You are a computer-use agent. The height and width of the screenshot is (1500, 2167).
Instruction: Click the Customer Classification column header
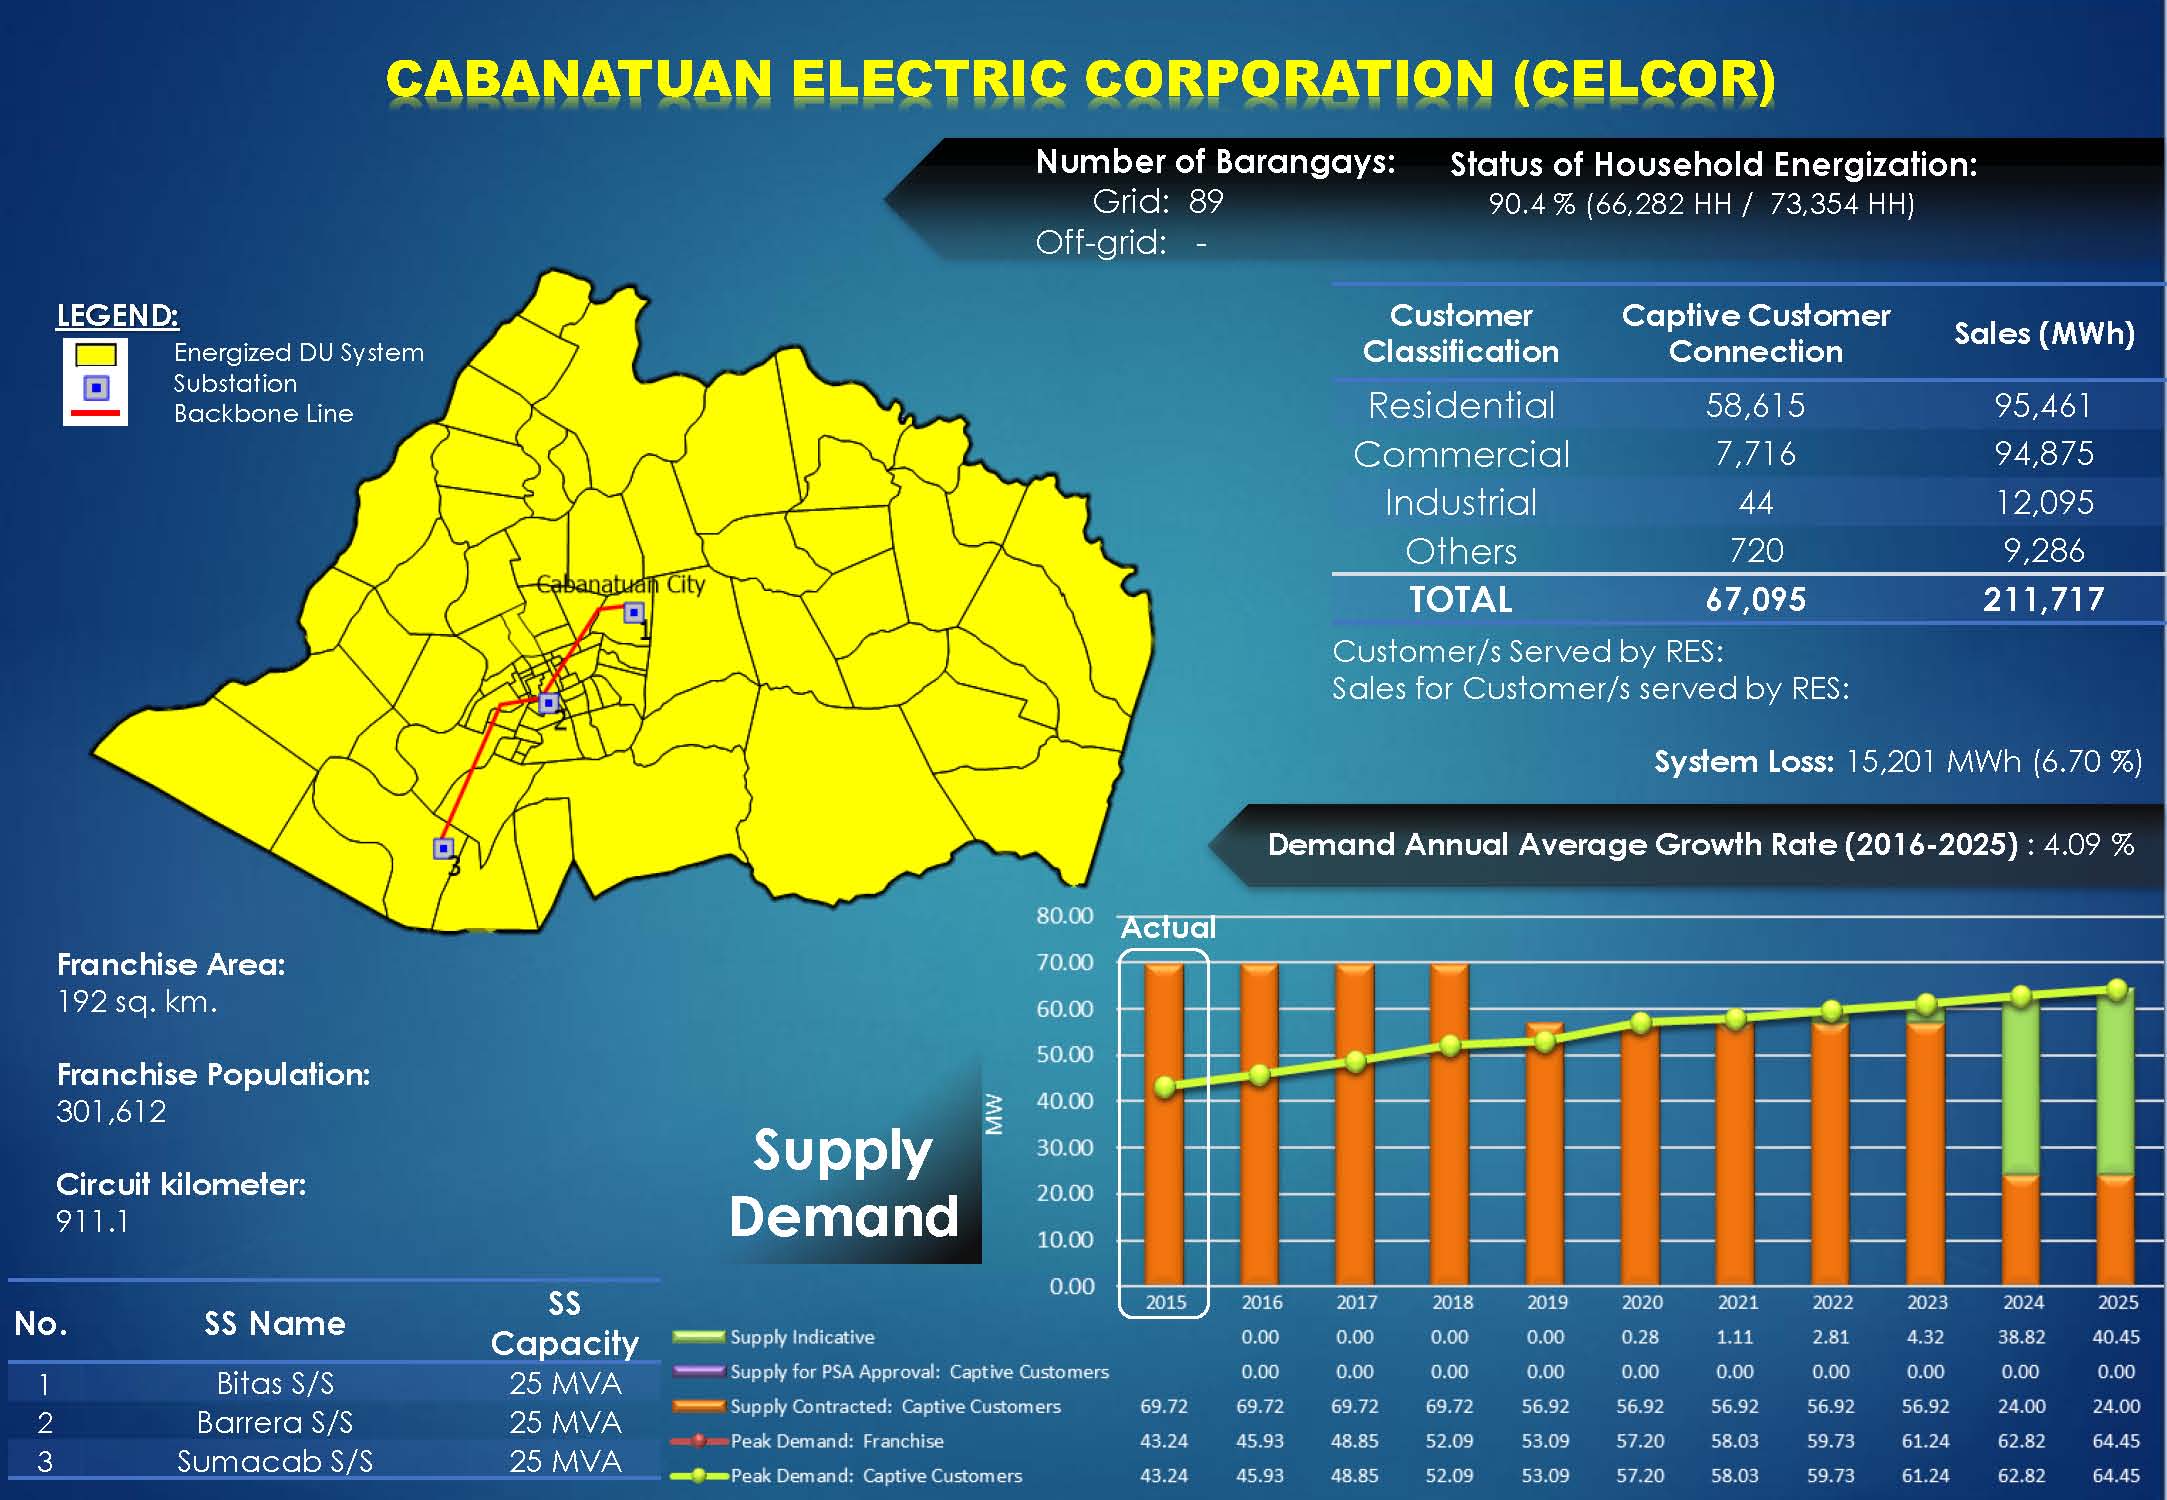[1461, 333]
